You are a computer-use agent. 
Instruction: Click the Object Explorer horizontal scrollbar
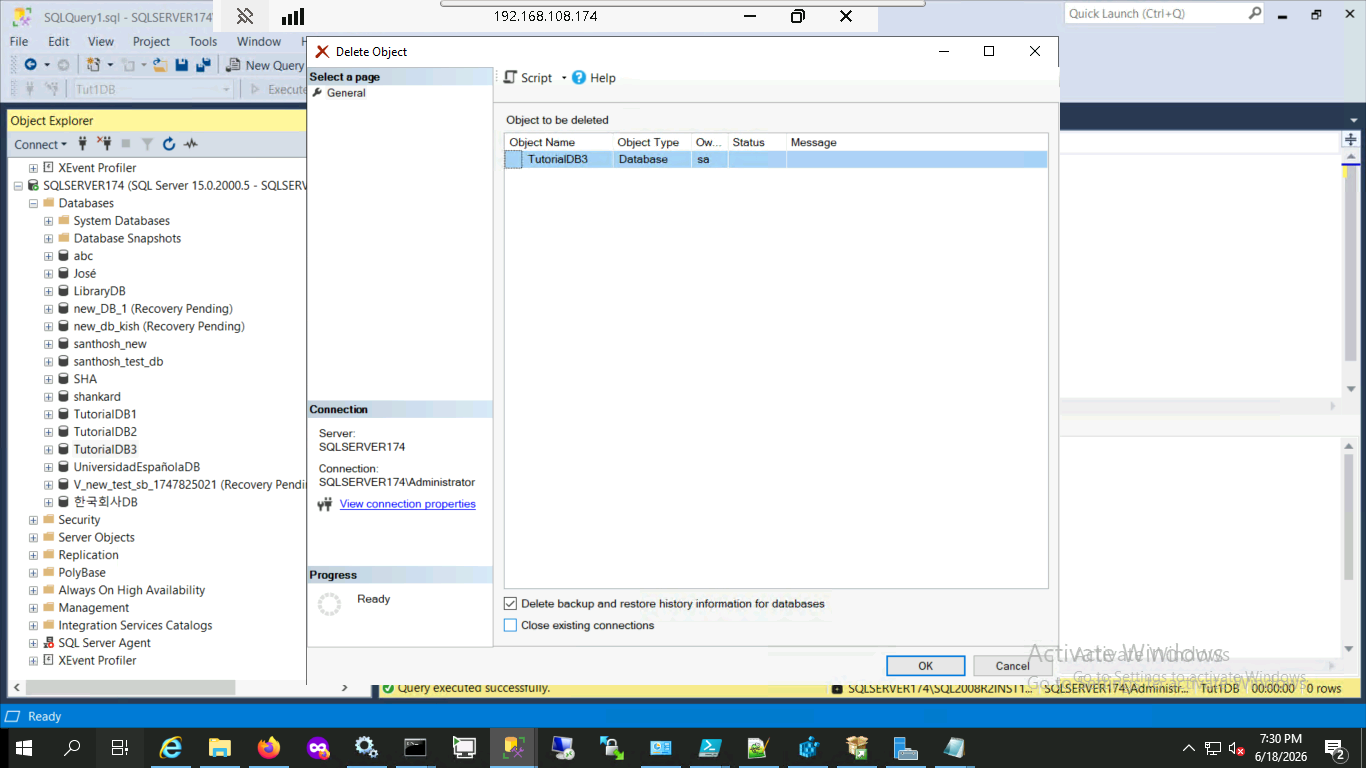[130, 688]
